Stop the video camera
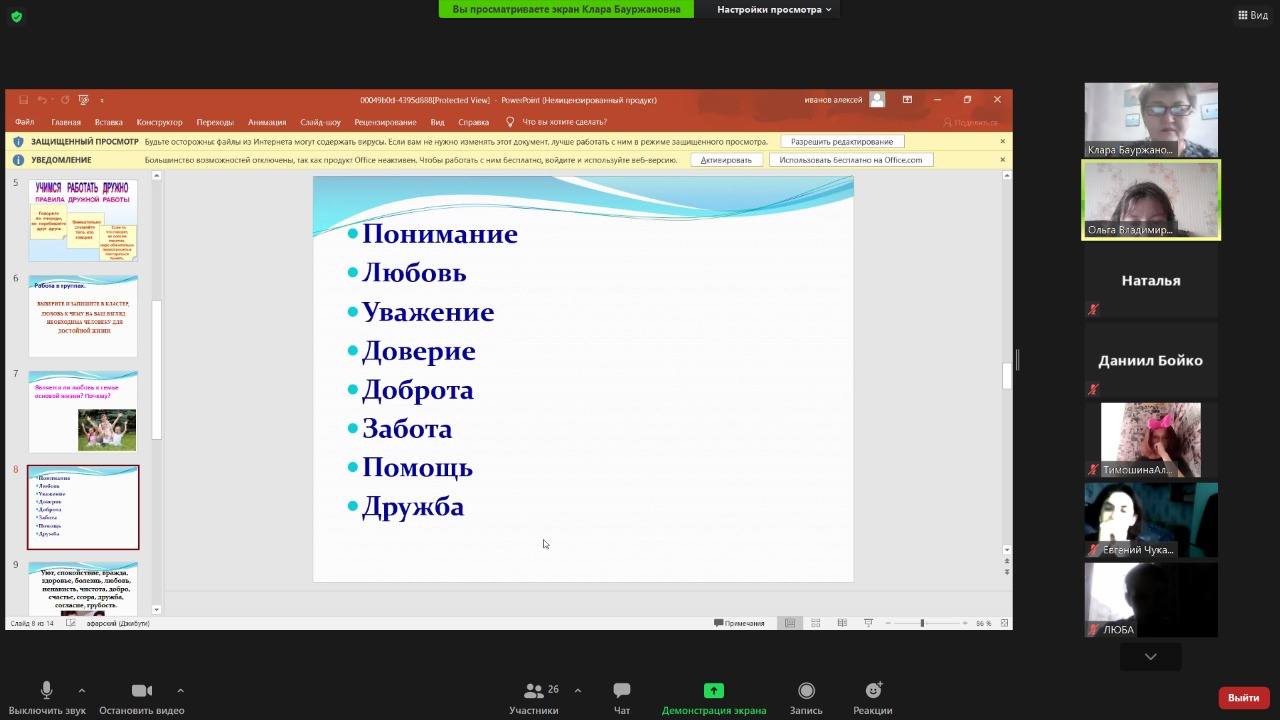This screenshot has width=1280, height=720. click(x=142, y=691)
